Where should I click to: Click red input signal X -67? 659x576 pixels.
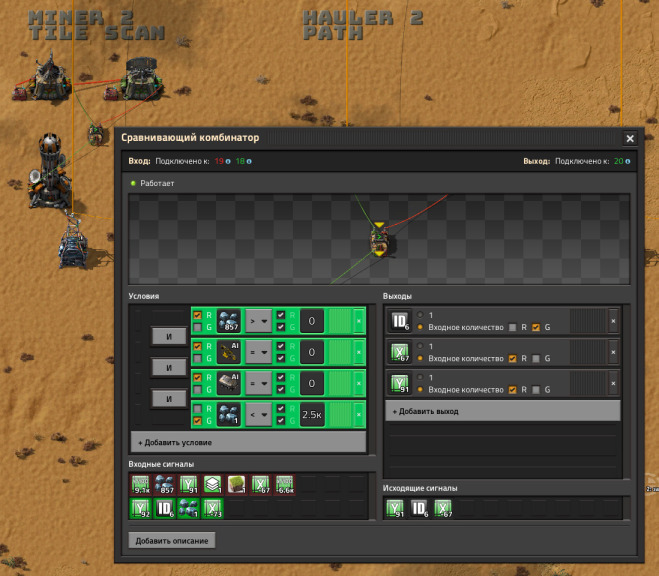pos(261,485)
